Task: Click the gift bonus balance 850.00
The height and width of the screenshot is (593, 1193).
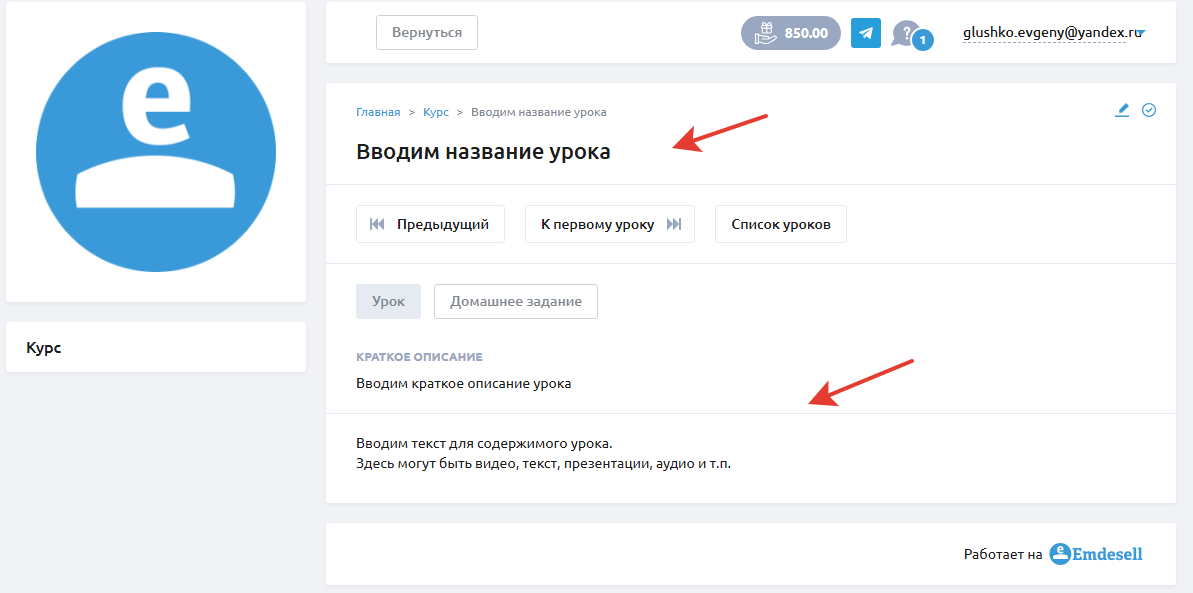Action: pyautogui.click(x=791, y=33)
